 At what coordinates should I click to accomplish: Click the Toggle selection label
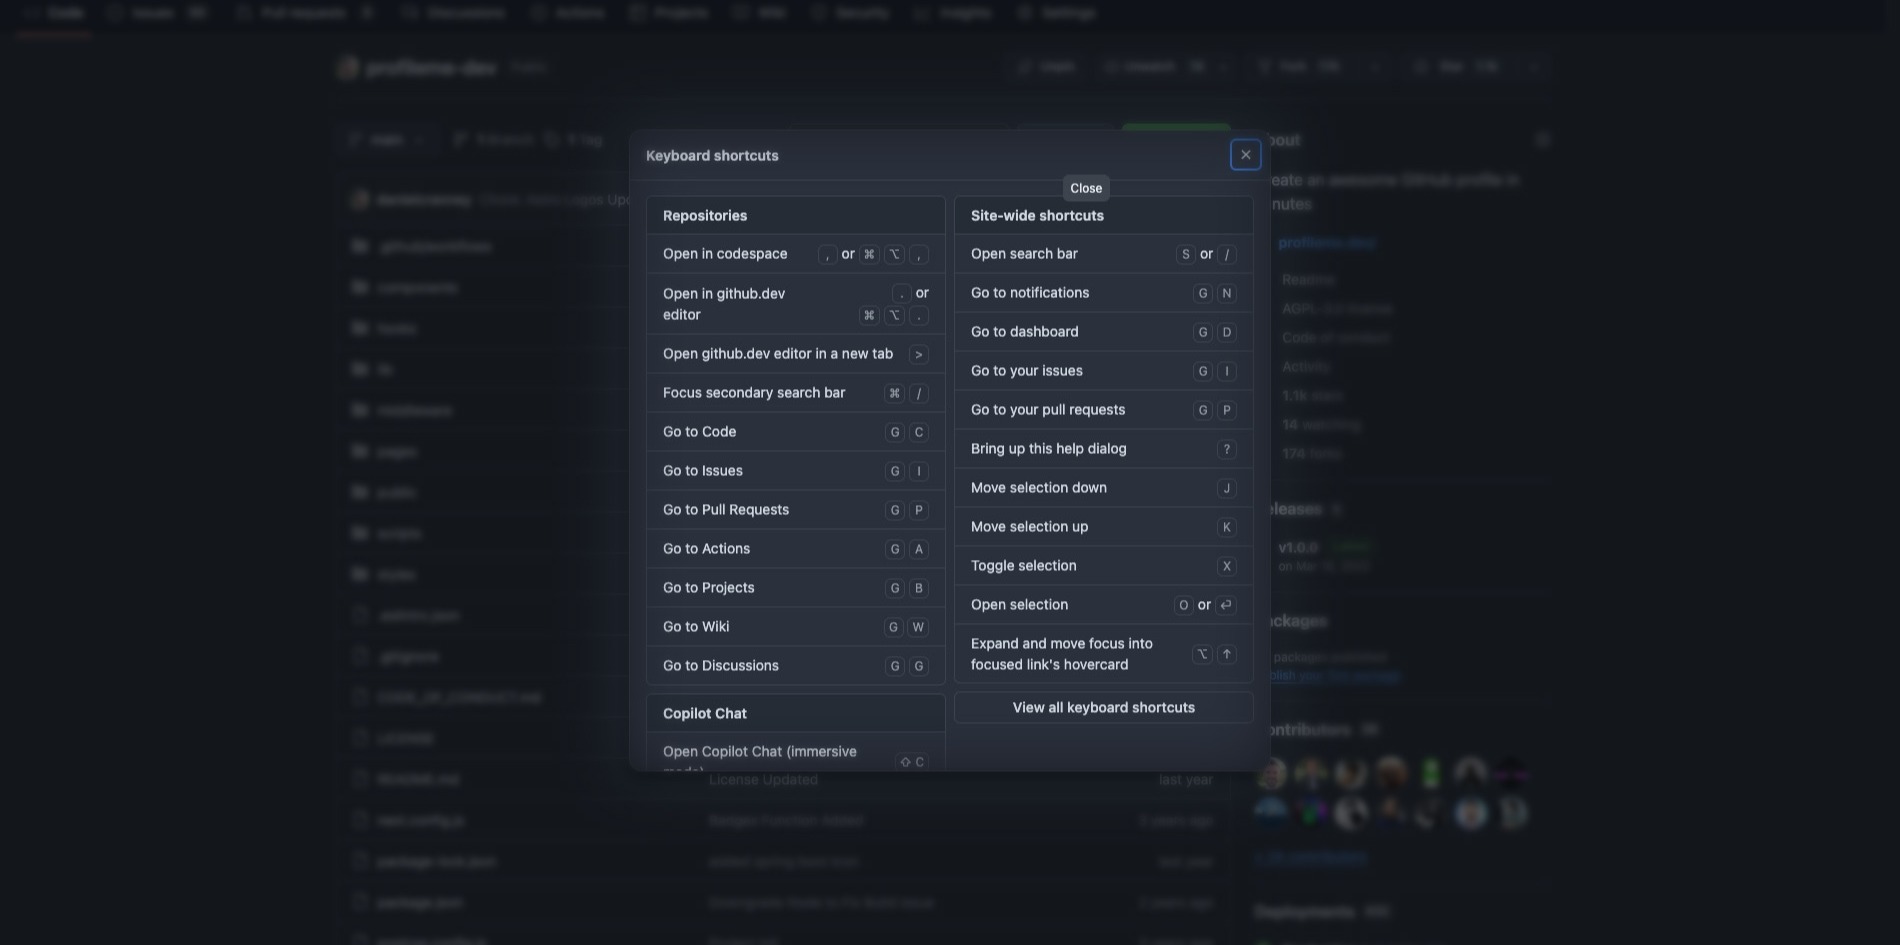point(1024,566)
